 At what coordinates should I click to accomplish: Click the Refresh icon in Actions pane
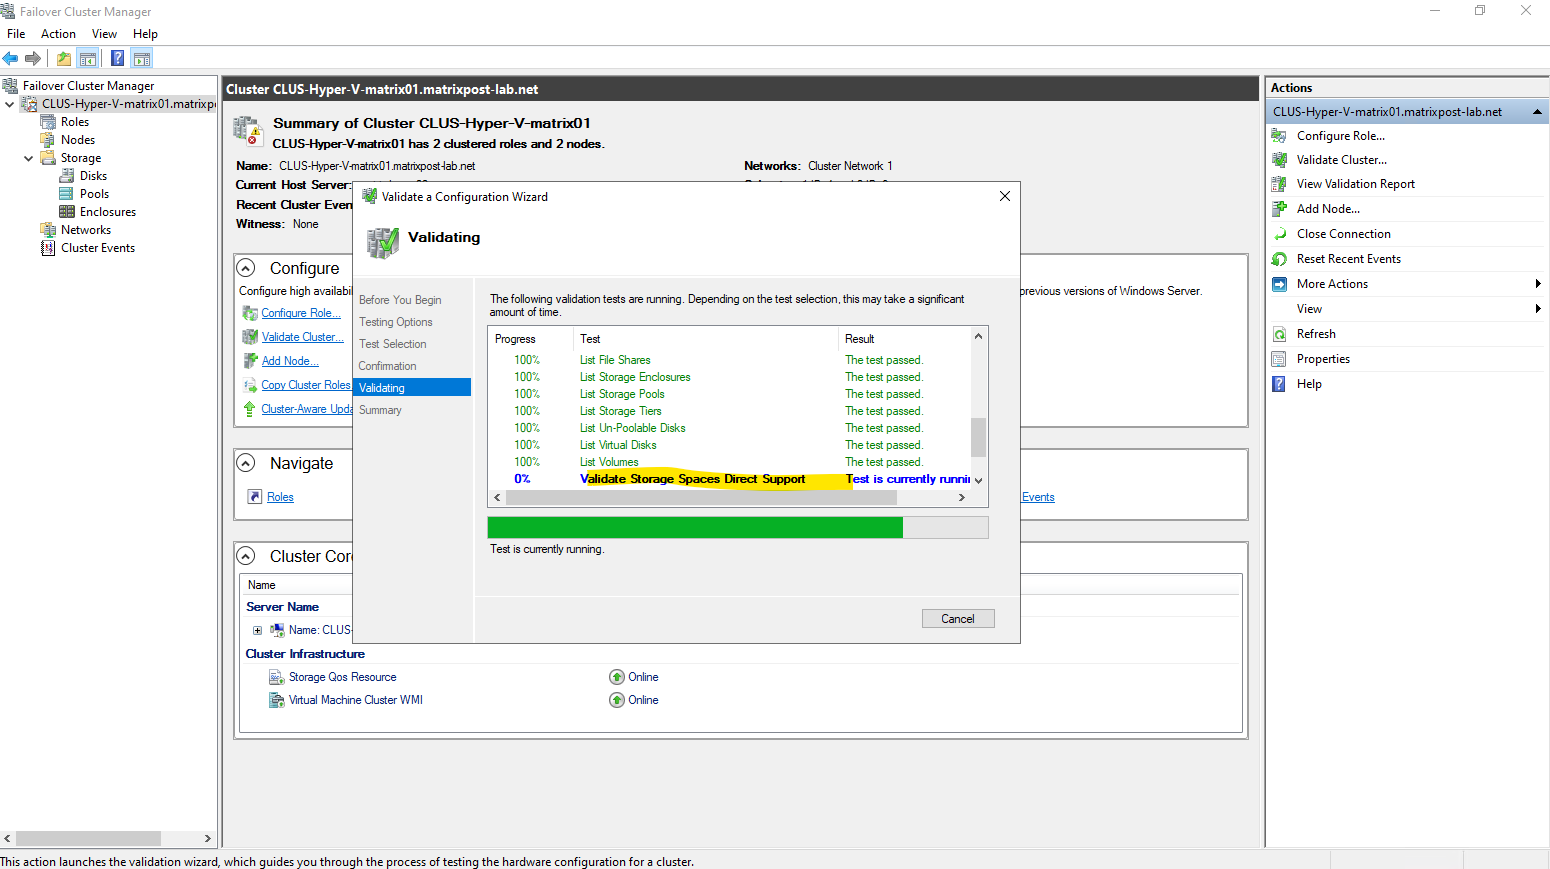(1279, 334)
